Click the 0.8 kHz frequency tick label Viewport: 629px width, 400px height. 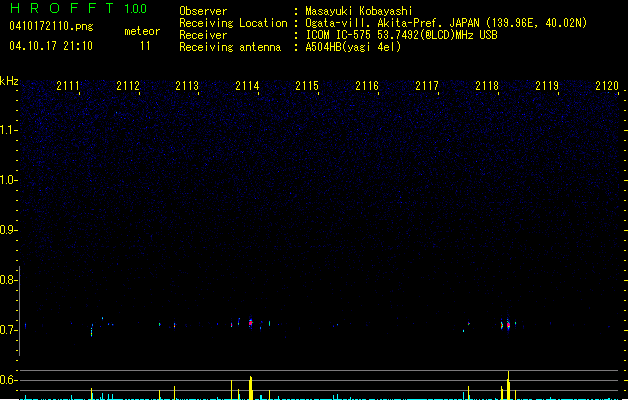pyautogui.click(x=8, y=280)
